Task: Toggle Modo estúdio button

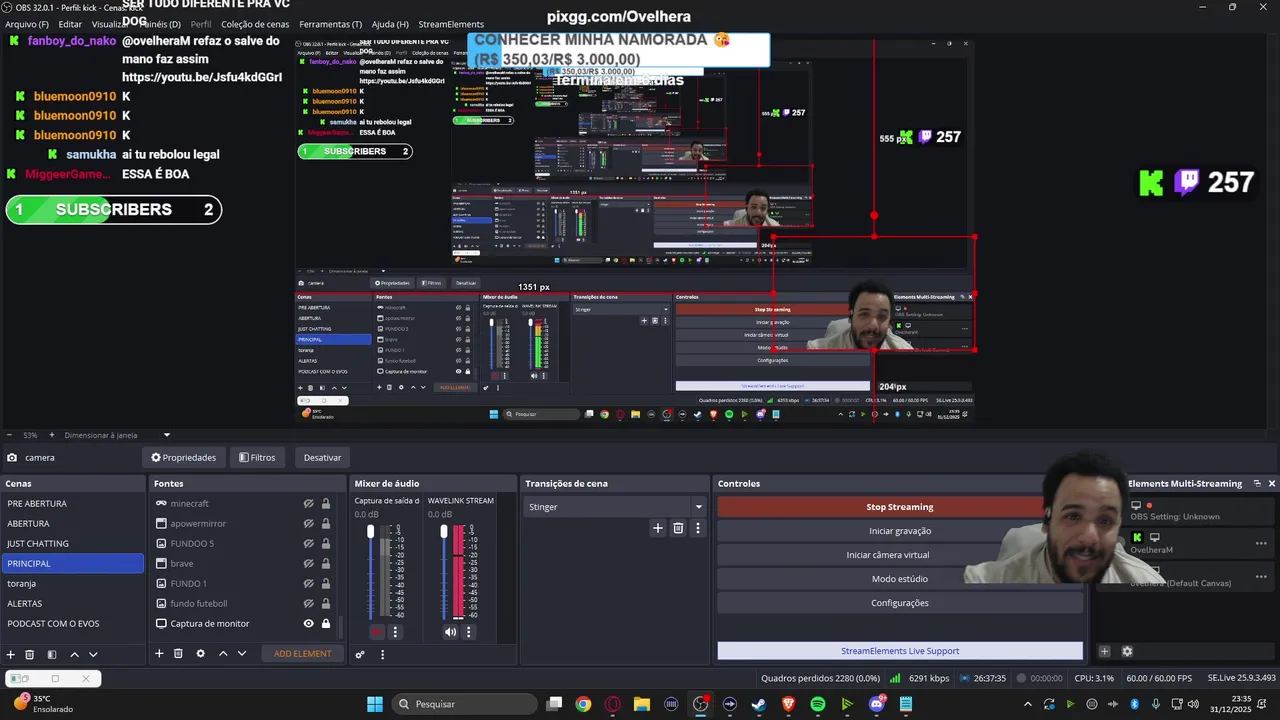Action: [900, 579]
